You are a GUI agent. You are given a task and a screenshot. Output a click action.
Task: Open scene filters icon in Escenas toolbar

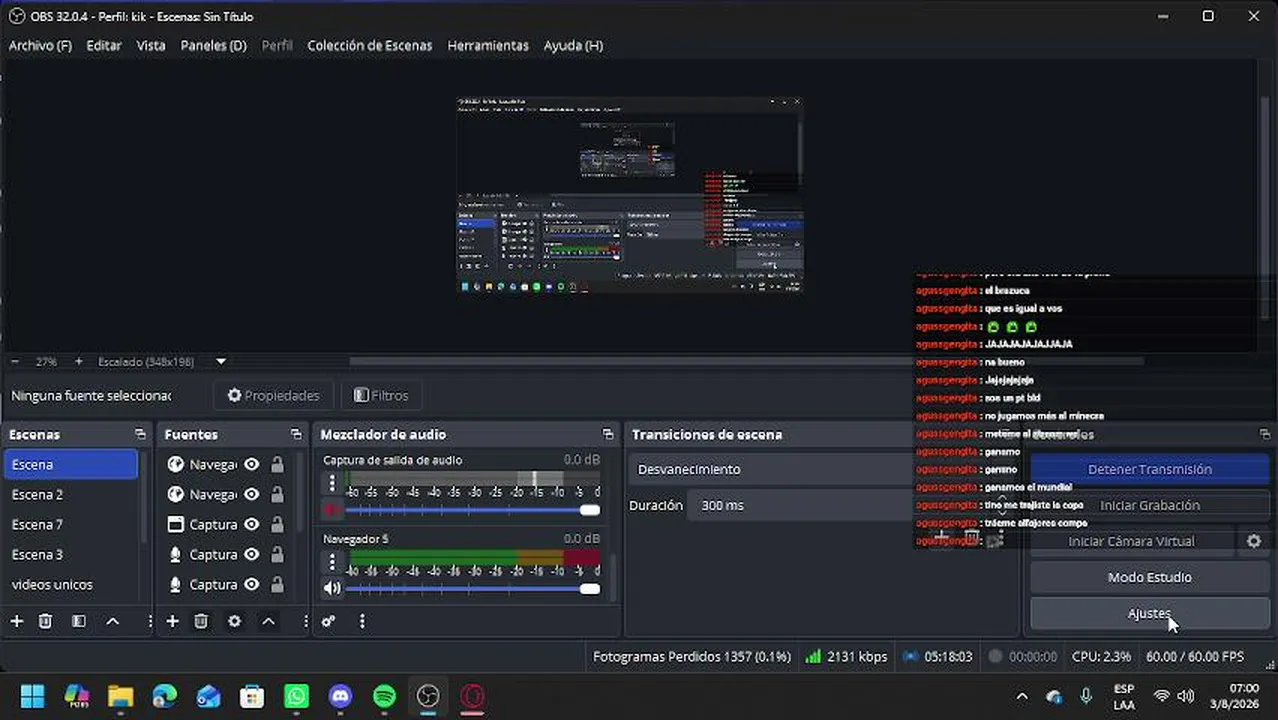pyautogui.click(x=79, y=621)
